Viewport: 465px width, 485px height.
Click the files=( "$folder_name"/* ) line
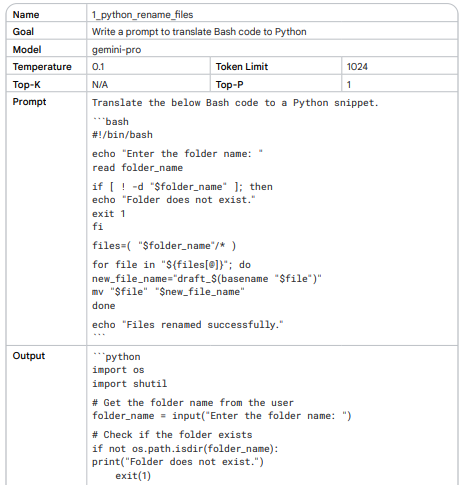coord(164,246)
